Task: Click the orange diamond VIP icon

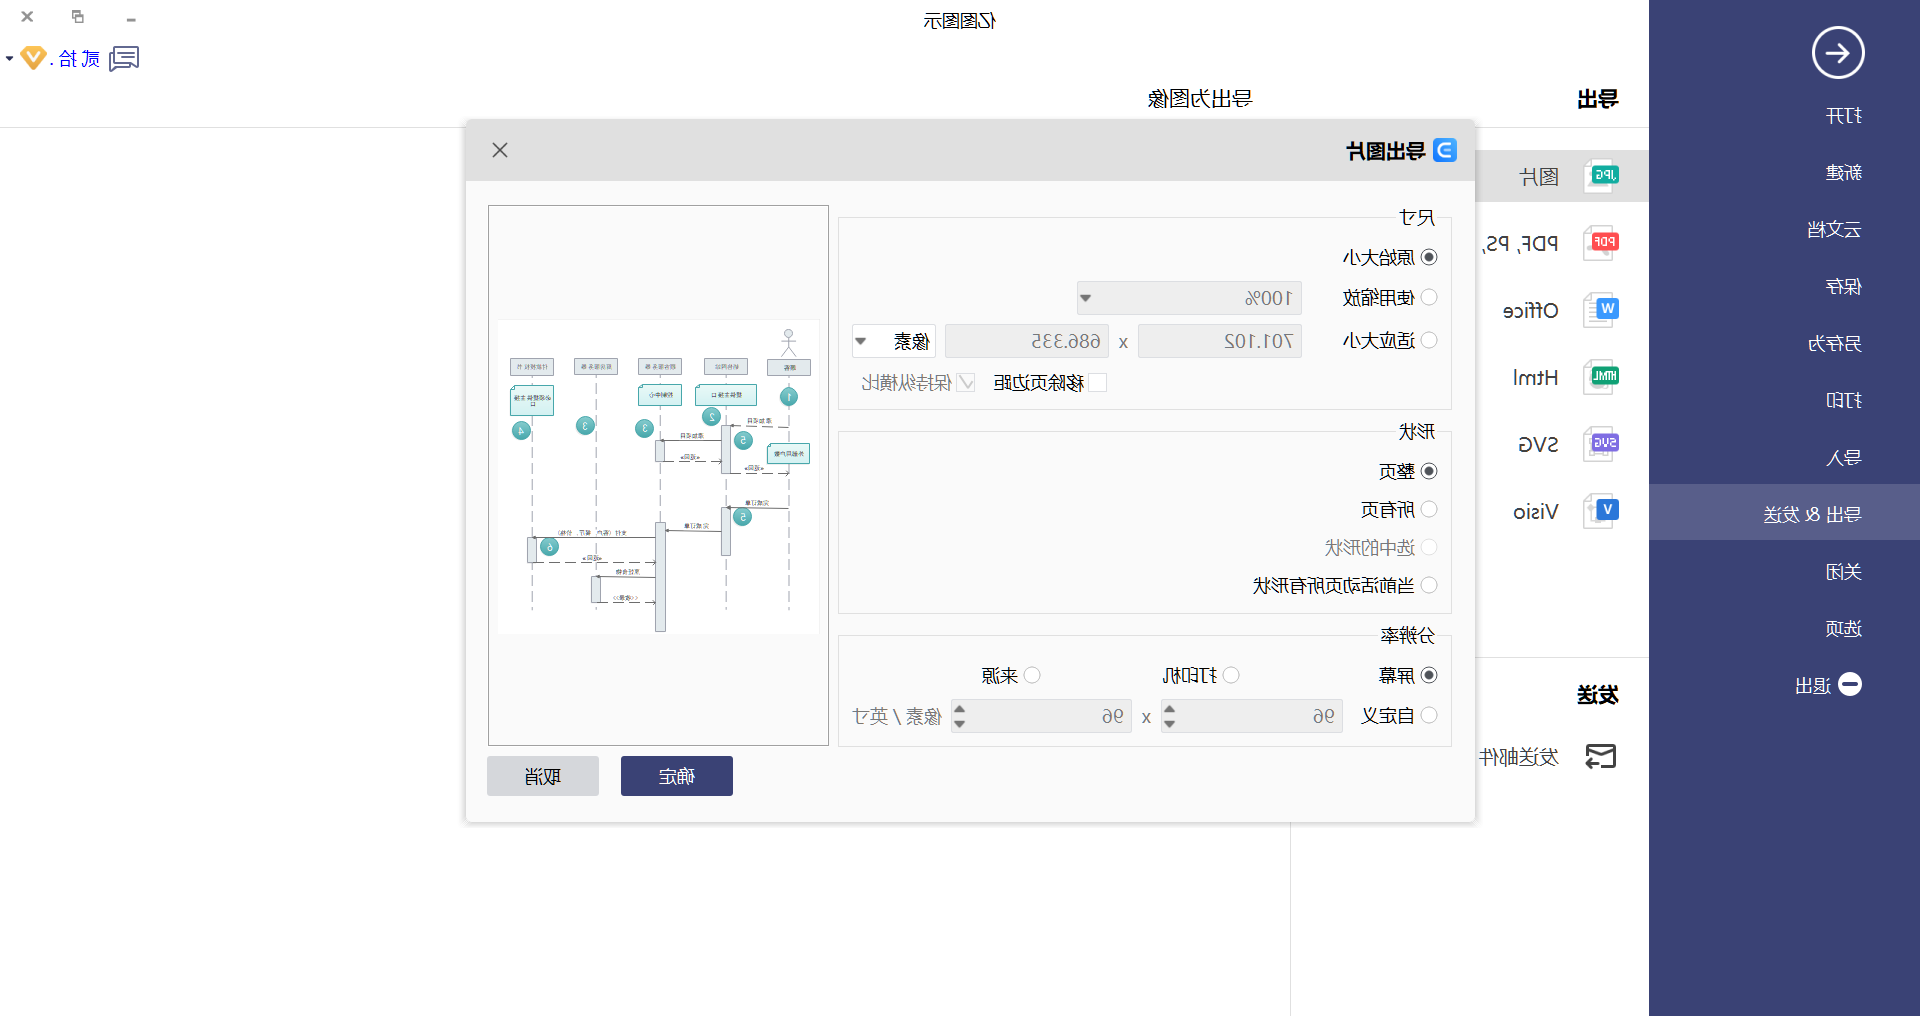Action: point(33,58)
